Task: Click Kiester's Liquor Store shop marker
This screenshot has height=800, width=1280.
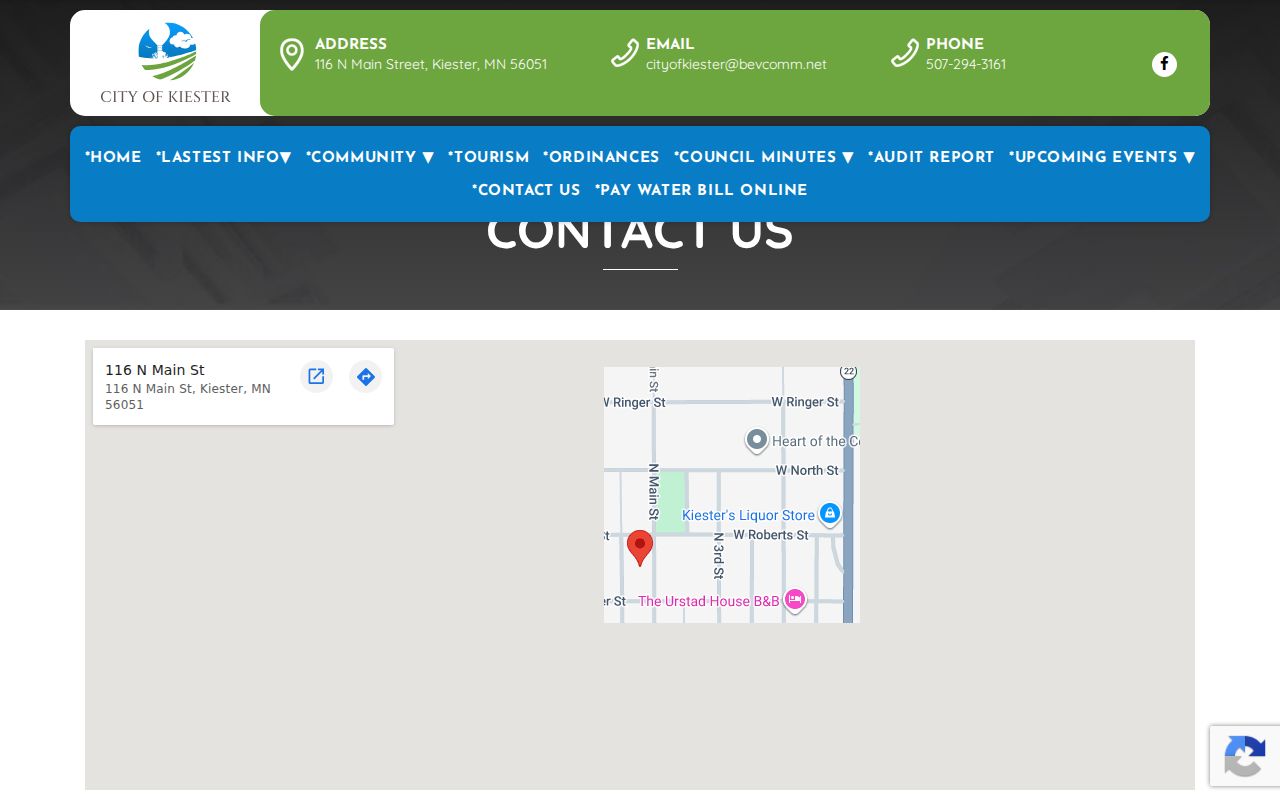Action: (829, 514)
